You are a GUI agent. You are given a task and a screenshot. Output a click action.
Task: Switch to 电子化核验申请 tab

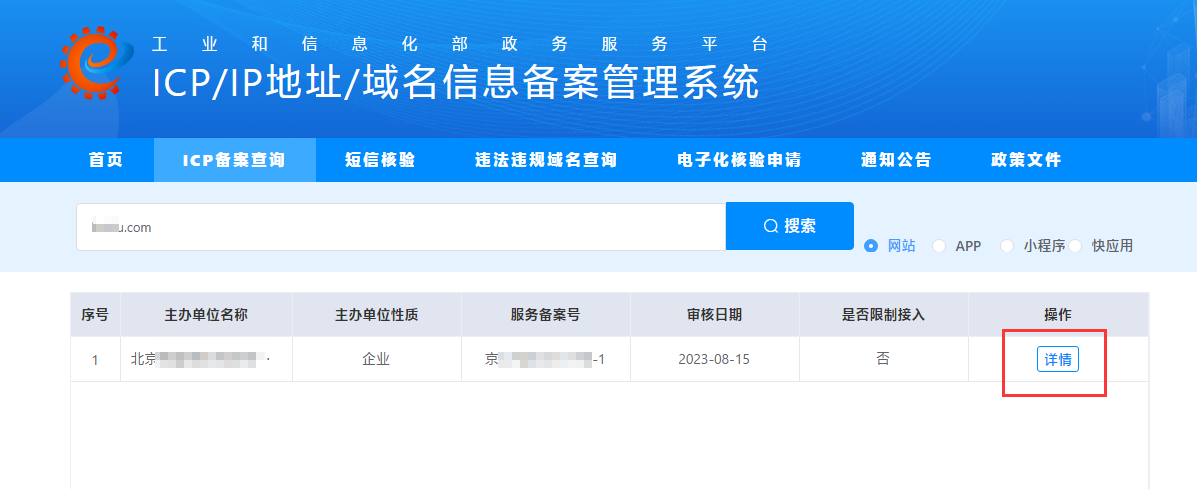[739, 160]
